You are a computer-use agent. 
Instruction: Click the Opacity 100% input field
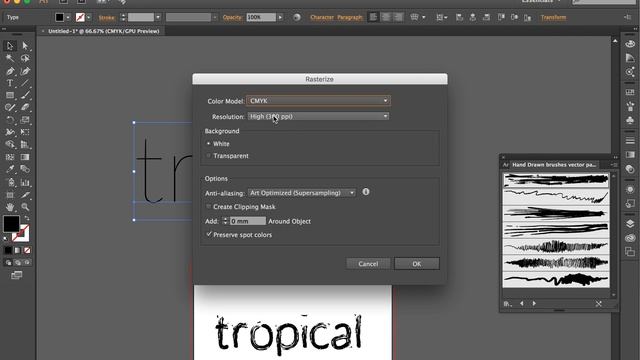[261, 17]
